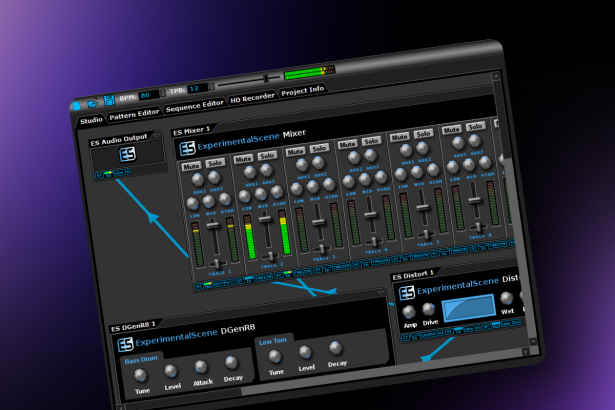615x410 pixels.
Task: Click the distortion curve display in Distort
Action: click(468, 308)
